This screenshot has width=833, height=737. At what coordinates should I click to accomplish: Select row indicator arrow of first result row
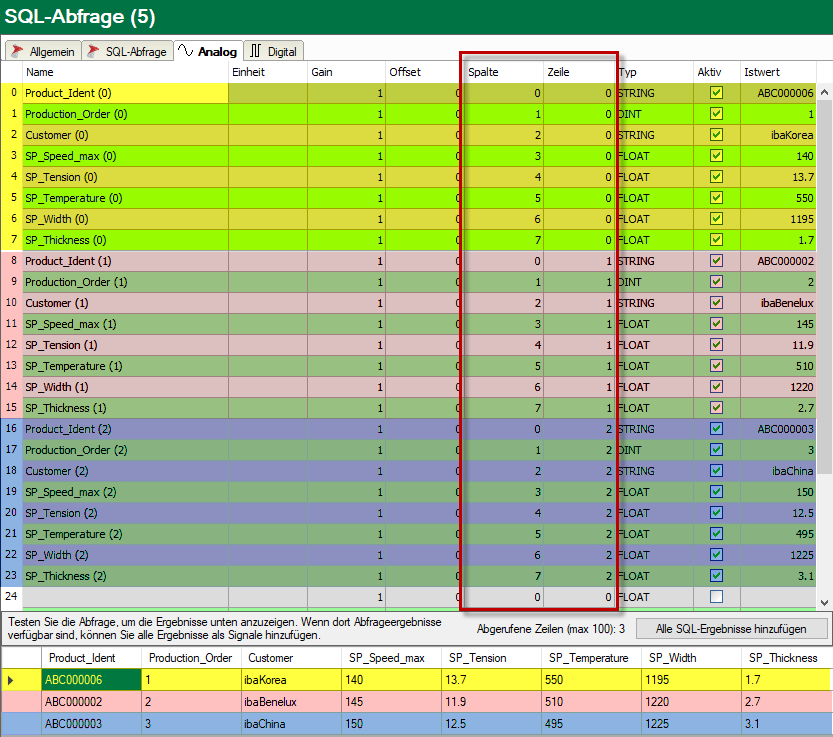pyautogui.click(x=11, y=680)
